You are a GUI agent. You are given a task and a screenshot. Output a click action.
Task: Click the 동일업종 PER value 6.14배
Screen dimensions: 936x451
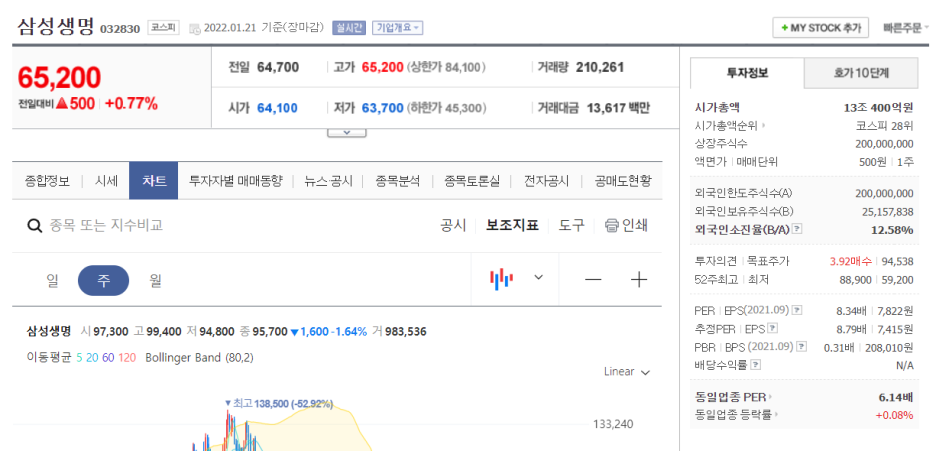895,397
